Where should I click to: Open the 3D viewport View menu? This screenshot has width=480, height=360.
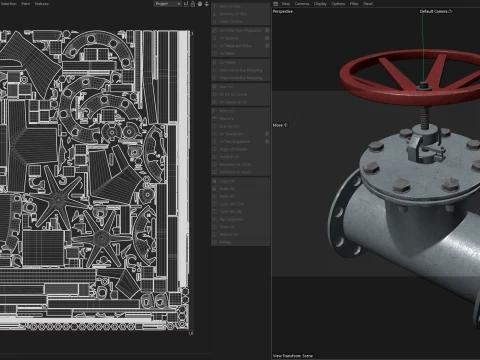point(286,4)
